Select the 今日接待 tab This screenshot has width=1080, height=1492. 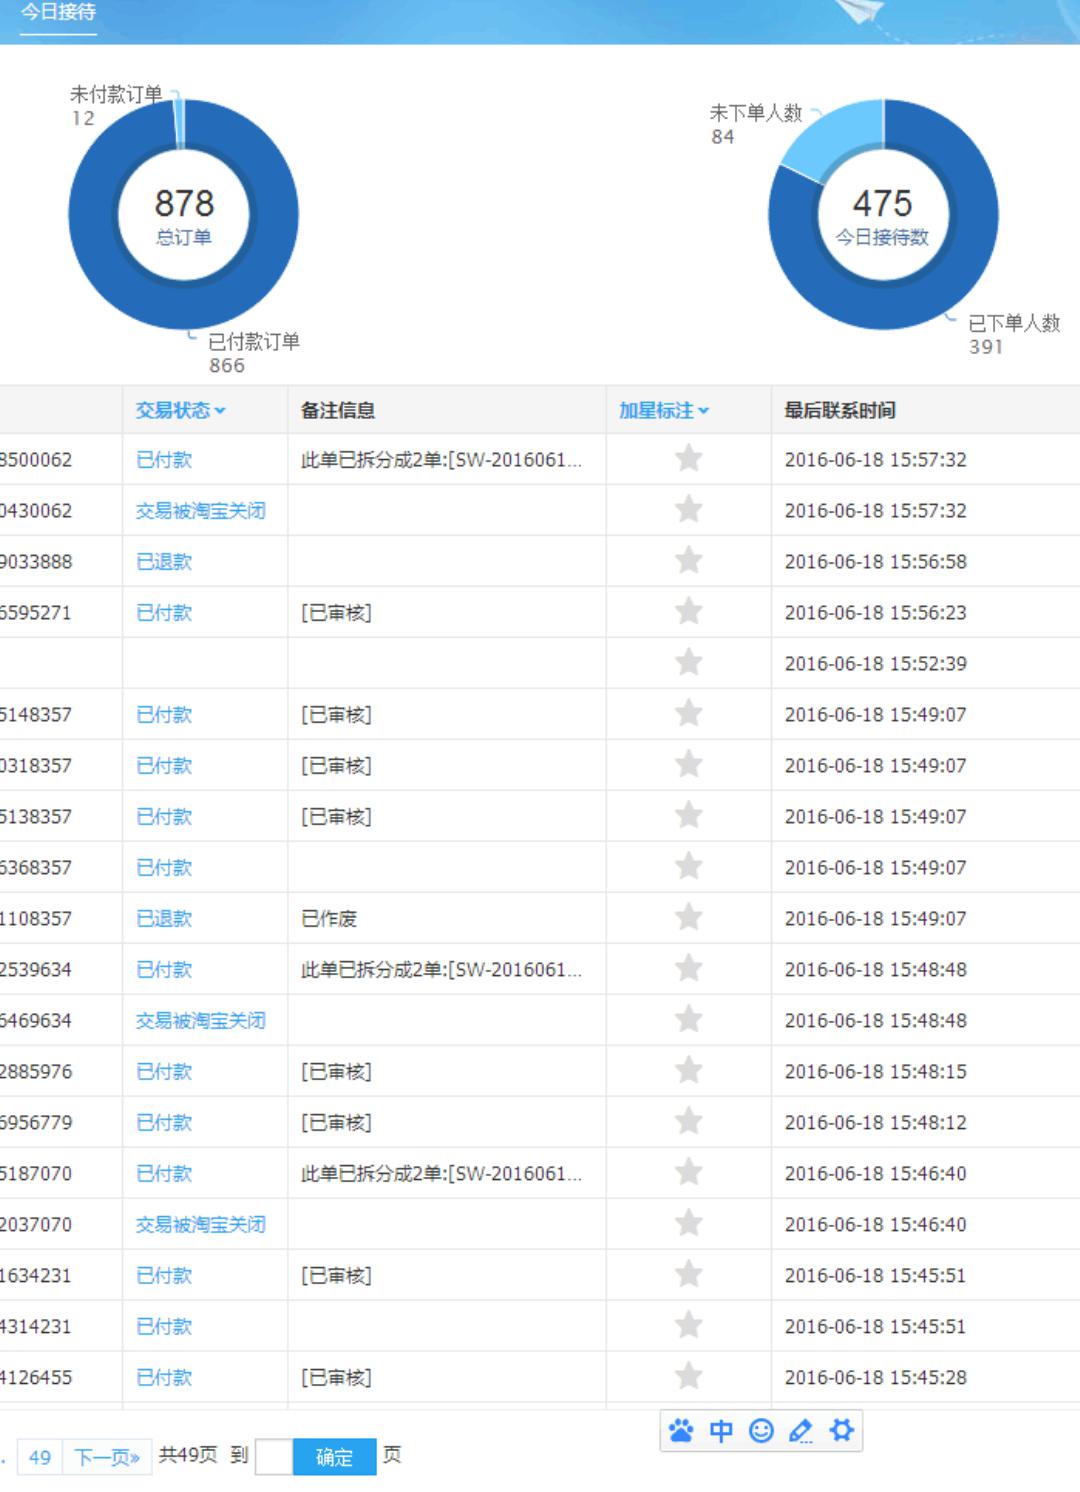point(58,13)
